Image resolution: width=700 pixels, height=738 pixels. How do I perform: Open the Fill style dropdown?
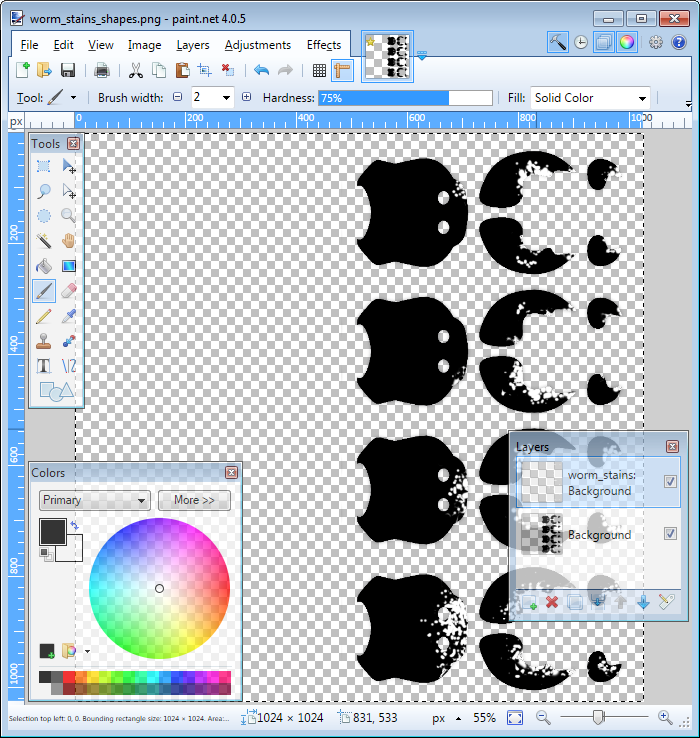[642, 98]
